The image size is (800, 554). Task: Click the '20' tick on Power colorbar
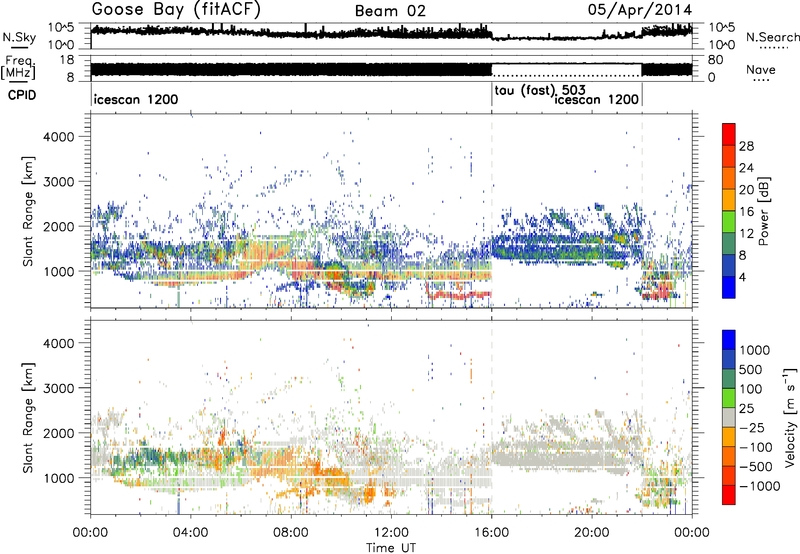point(746,190)
